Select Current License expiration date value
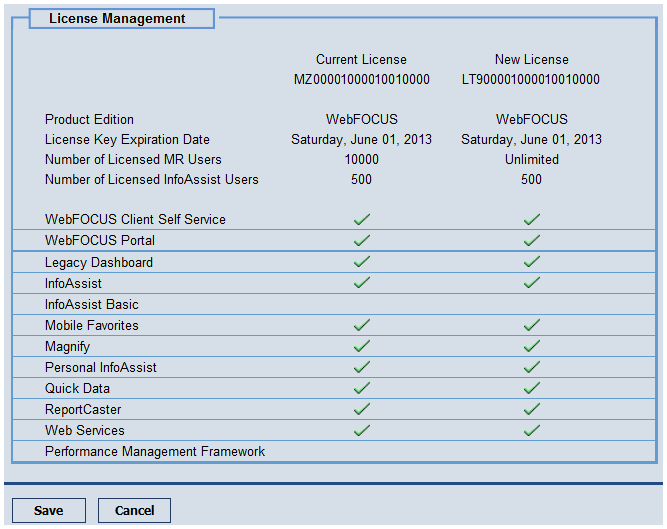 362,139
